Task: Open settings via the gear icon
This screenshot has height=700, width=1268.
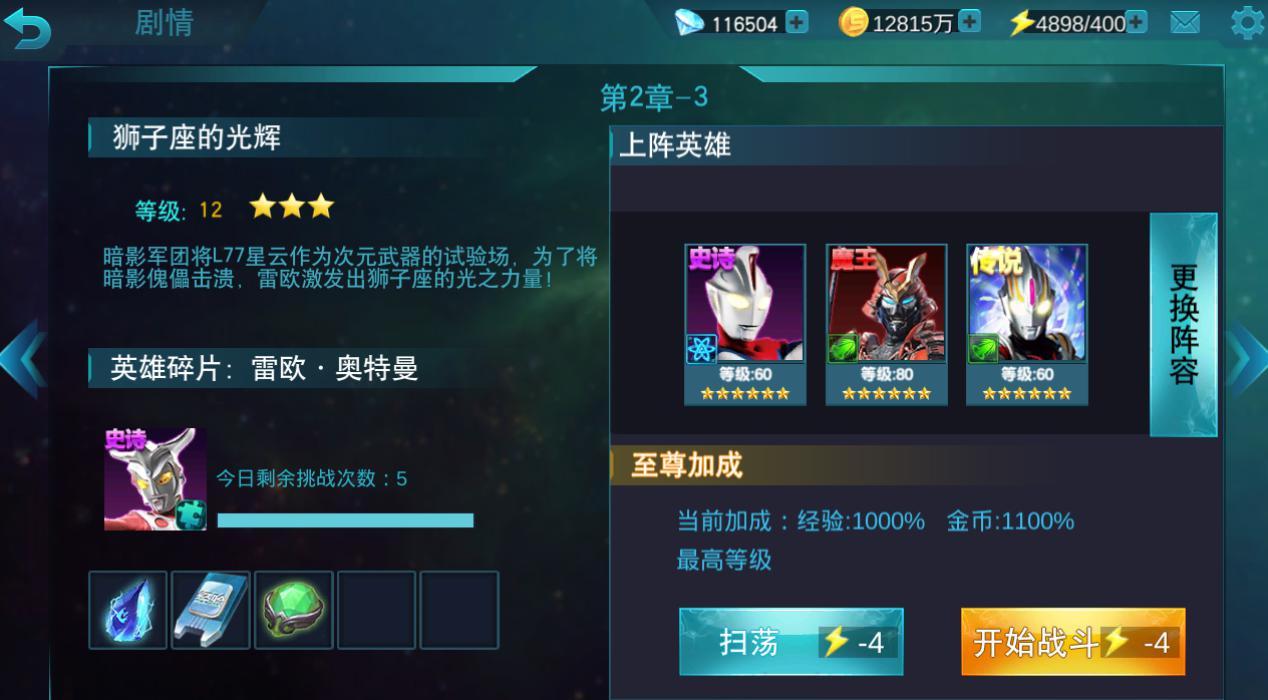Action: [1247, 22]
